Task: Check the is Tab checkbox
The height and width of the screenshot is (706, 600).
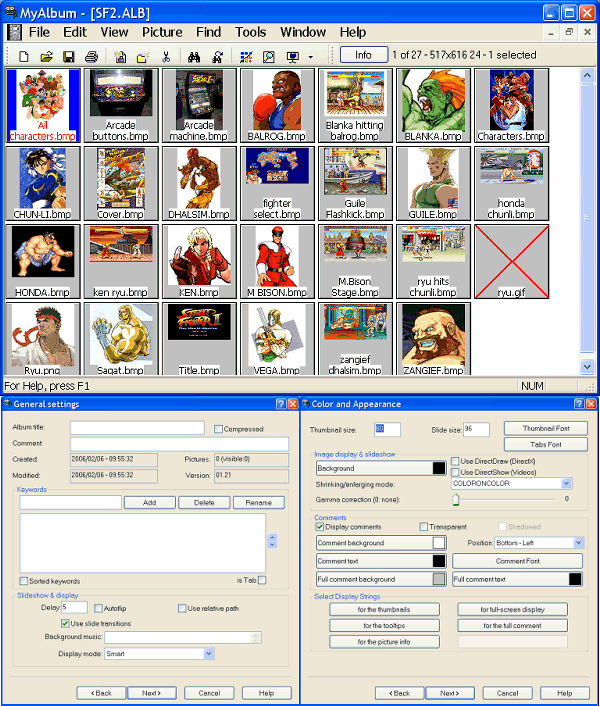Action: pos(262,580)
